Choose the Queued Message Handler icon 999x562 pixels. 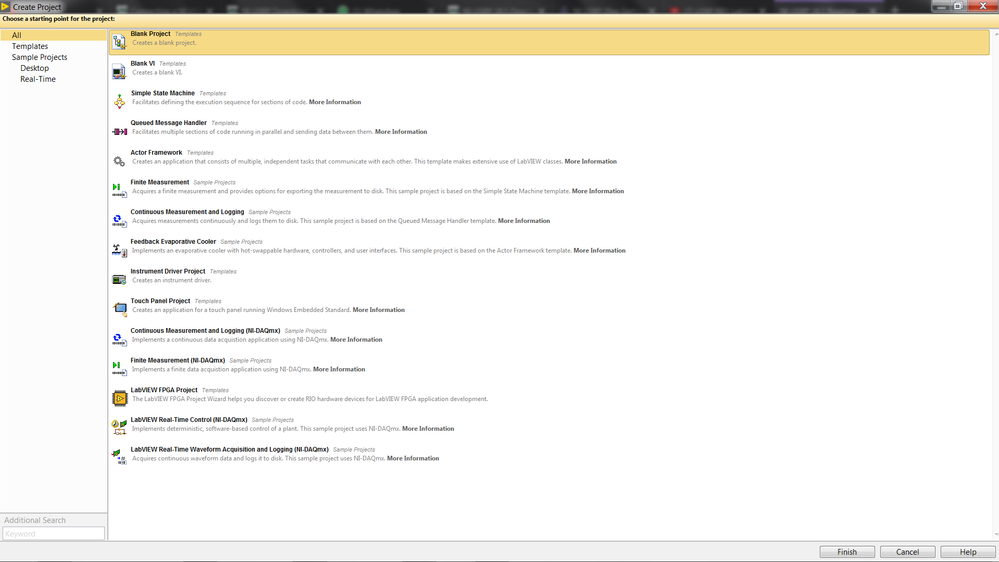[119, 131]
